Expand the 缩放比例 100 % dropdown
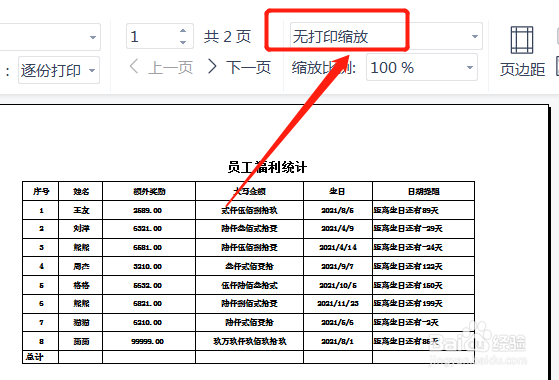 tap(422, 67)
